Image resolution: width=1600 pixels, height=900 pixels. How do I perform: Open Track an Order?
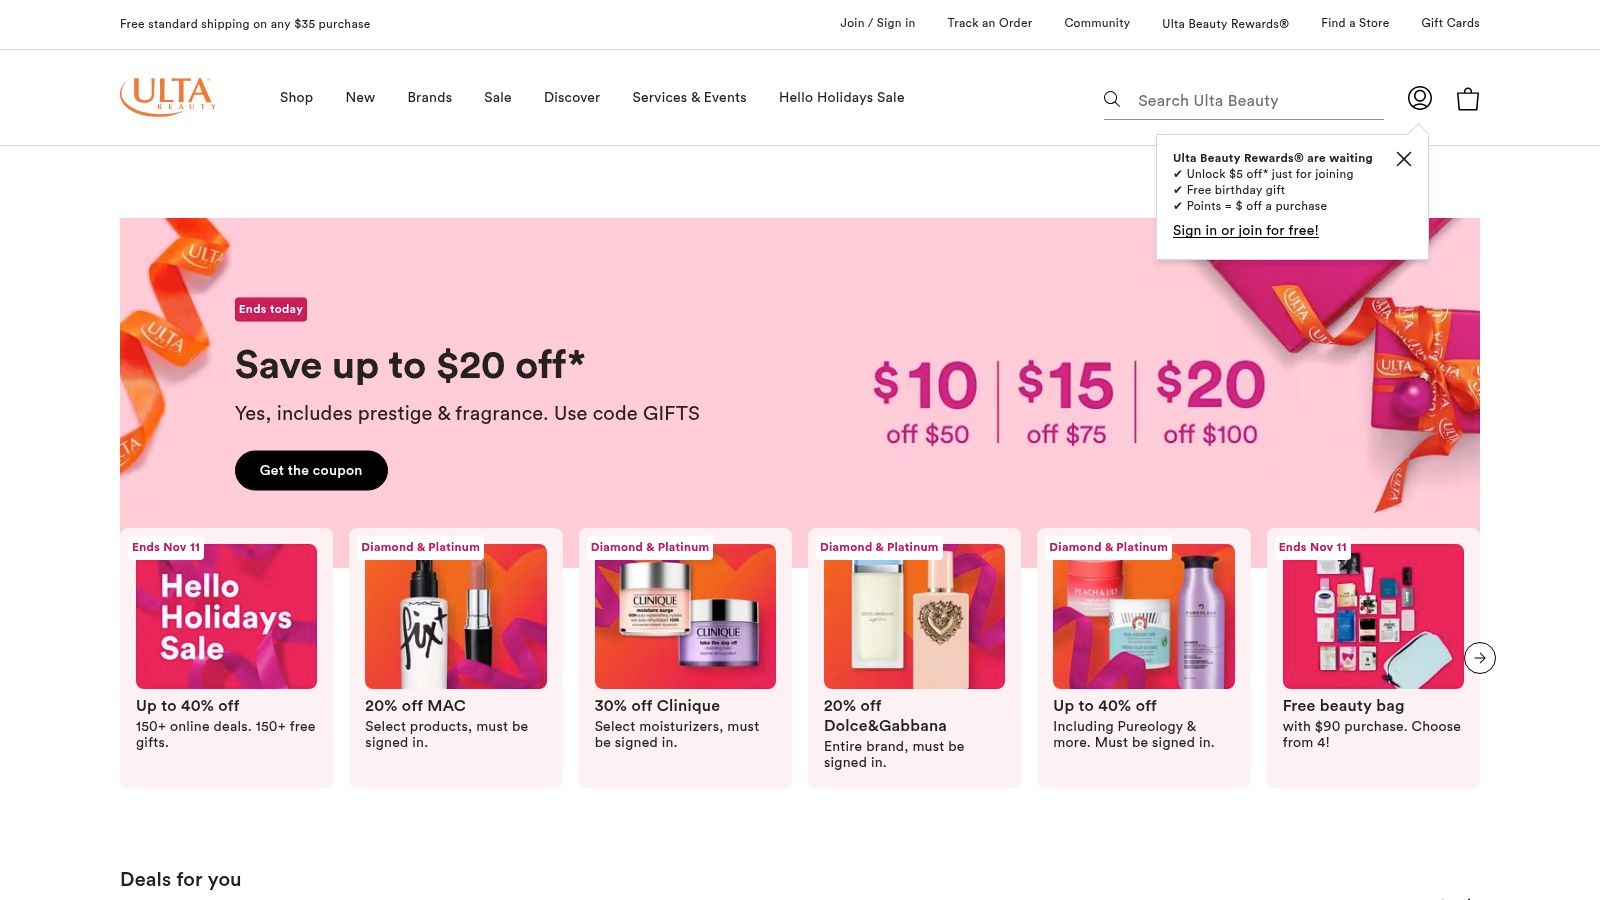click(x=989, y=23)
